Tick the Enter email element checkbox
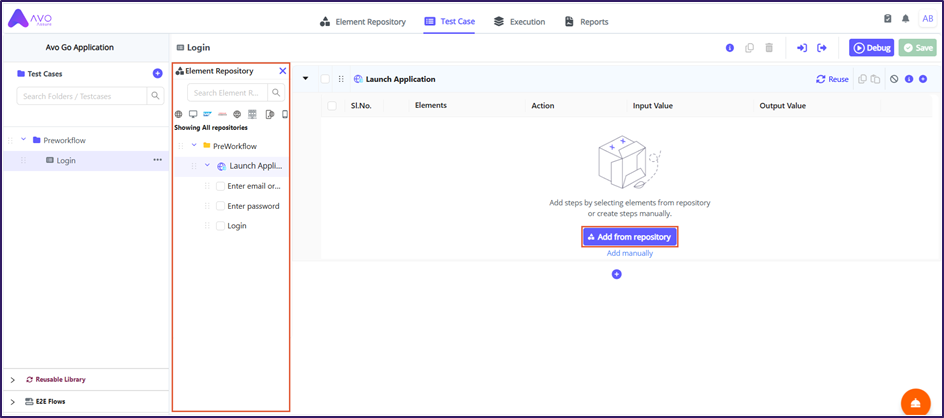944x418 pixels. (221, 186)
